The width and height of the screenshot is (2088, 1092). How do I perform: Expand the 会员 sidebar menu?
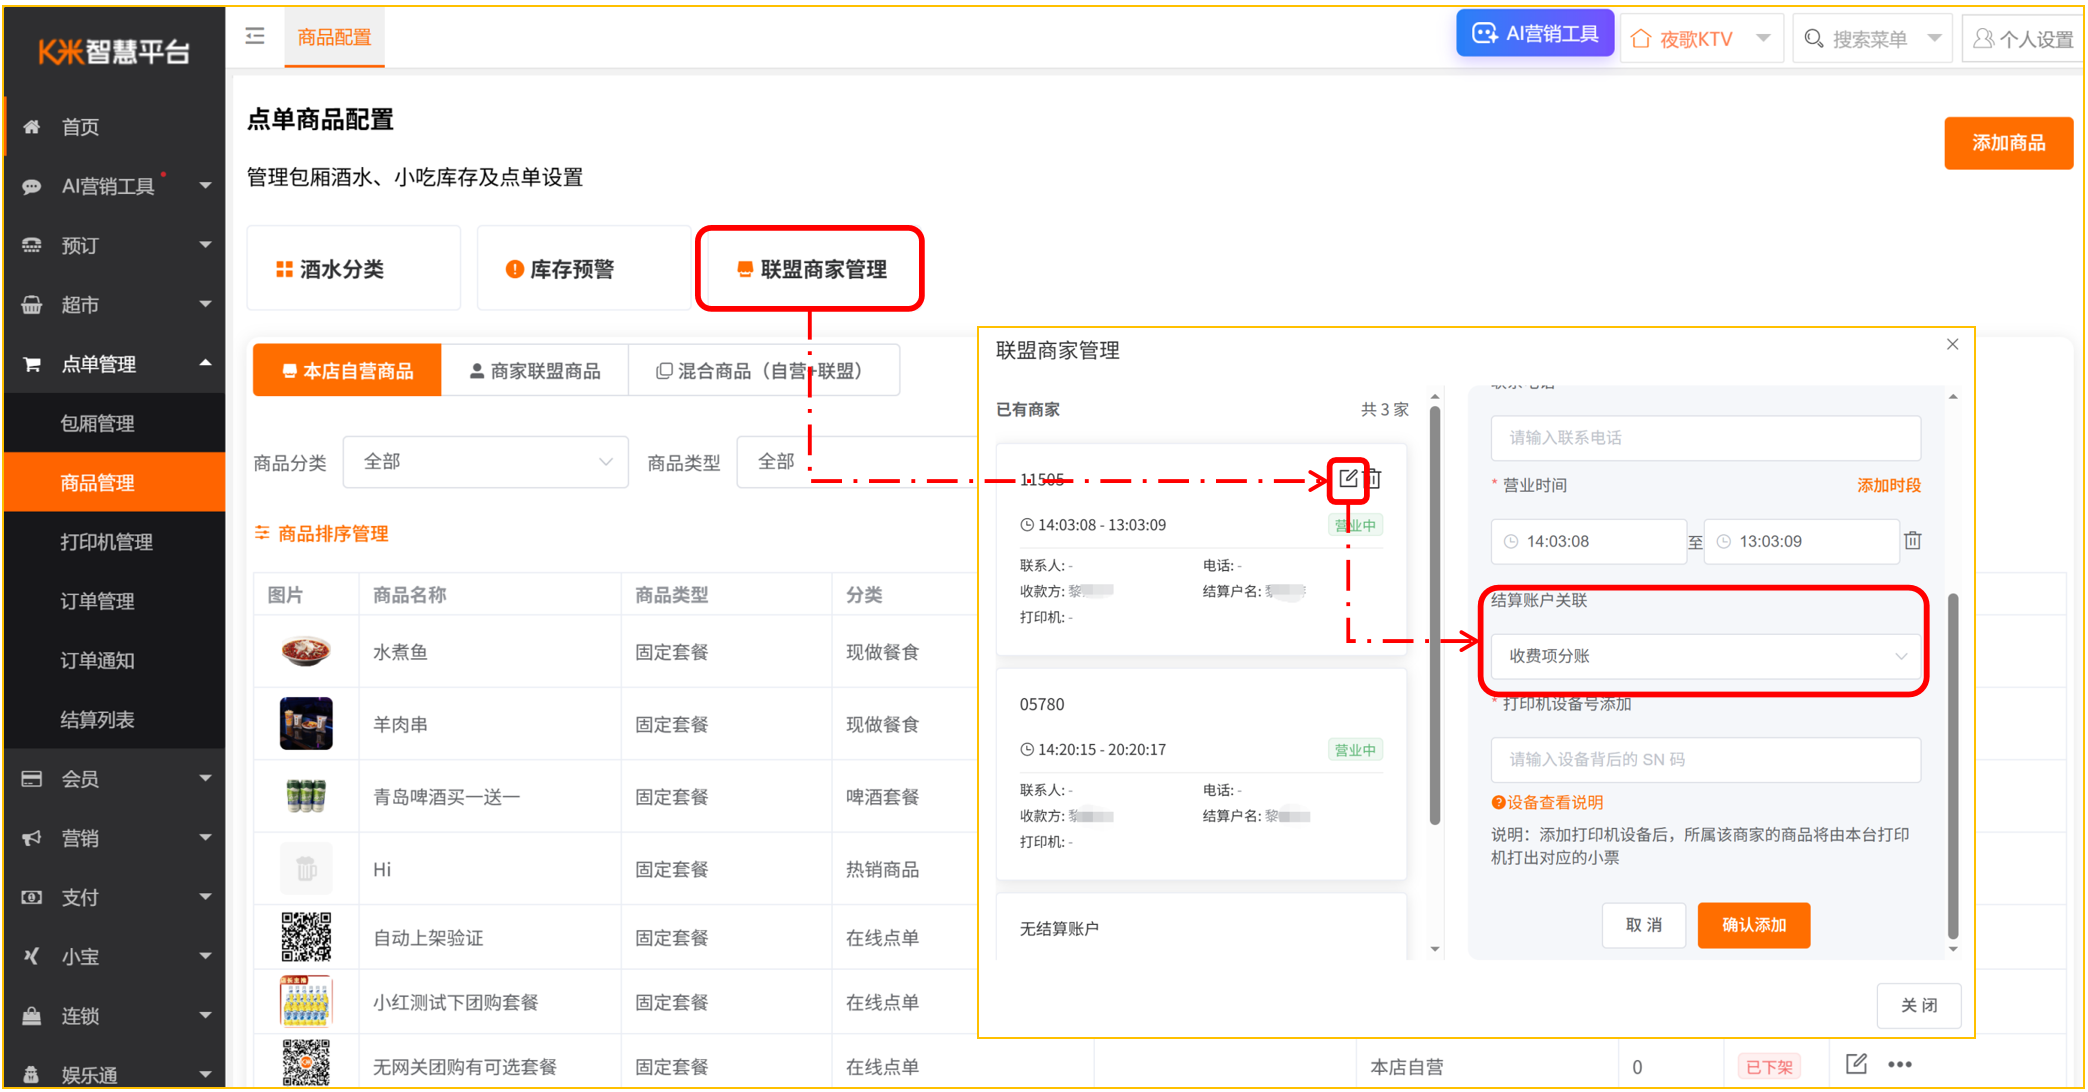tap(207, 778)
